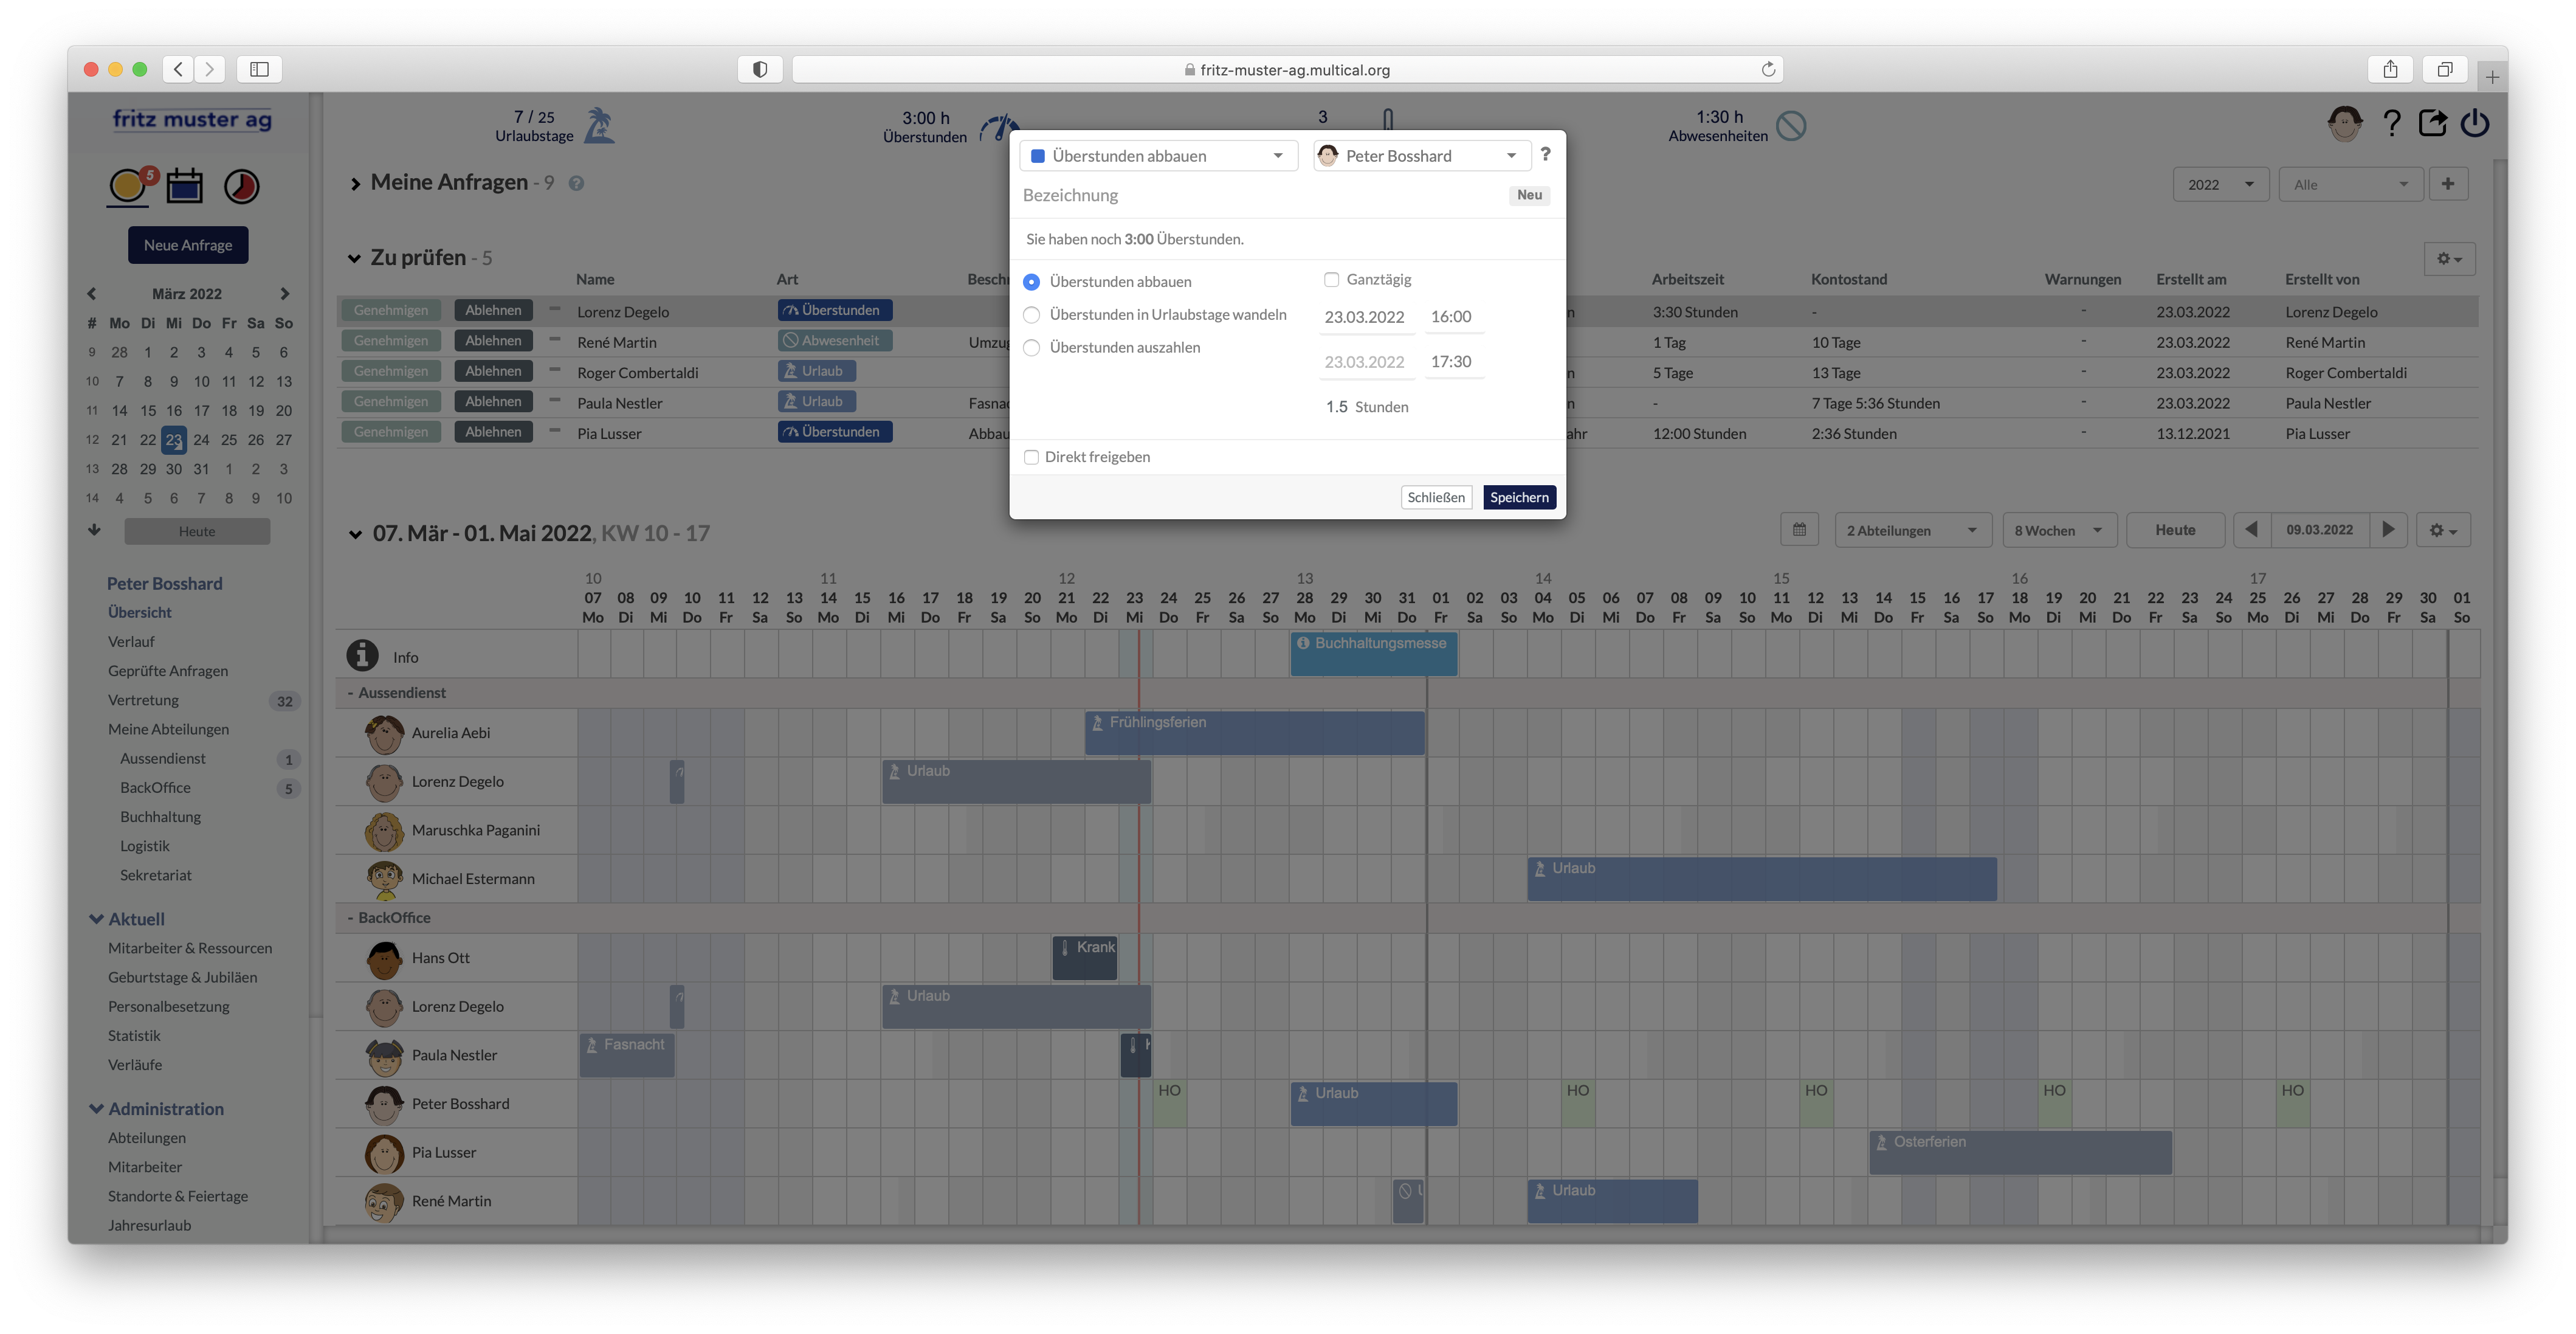Click the blue color square in type dropdown
This screenshot has width=2576, height=1334.
pyautogui.click(x=1038, y=156)
